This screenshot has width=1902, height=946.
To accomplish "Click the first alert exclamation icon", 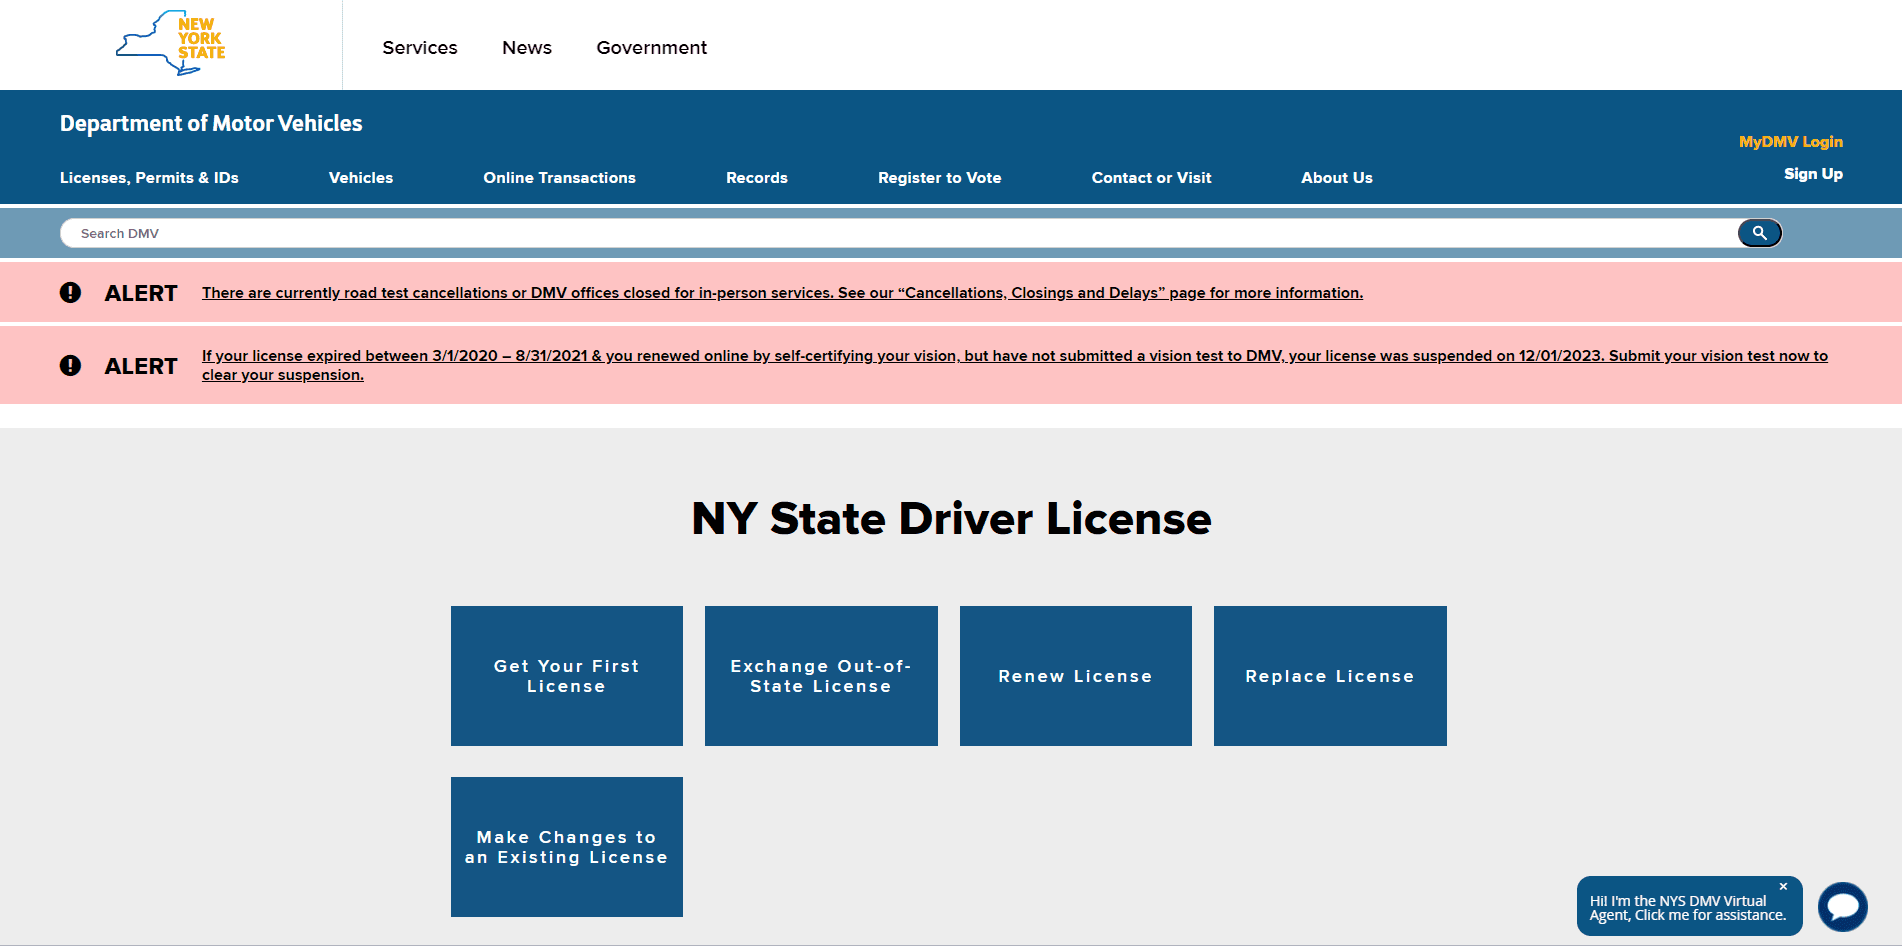I will click(x=70, y=292).
